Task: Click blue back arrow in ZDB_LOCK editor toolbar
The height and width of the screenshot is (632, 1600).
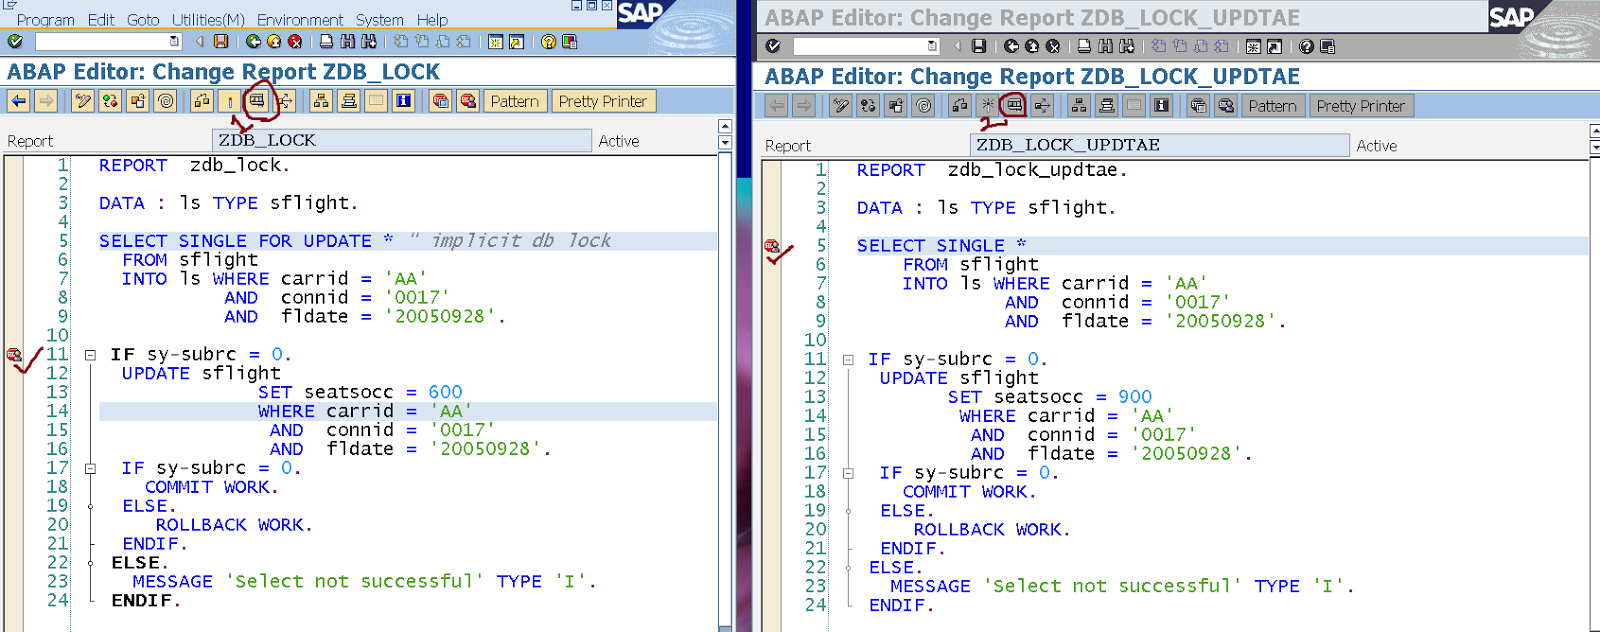Action: pyautogui.click(x=18, y=101)
